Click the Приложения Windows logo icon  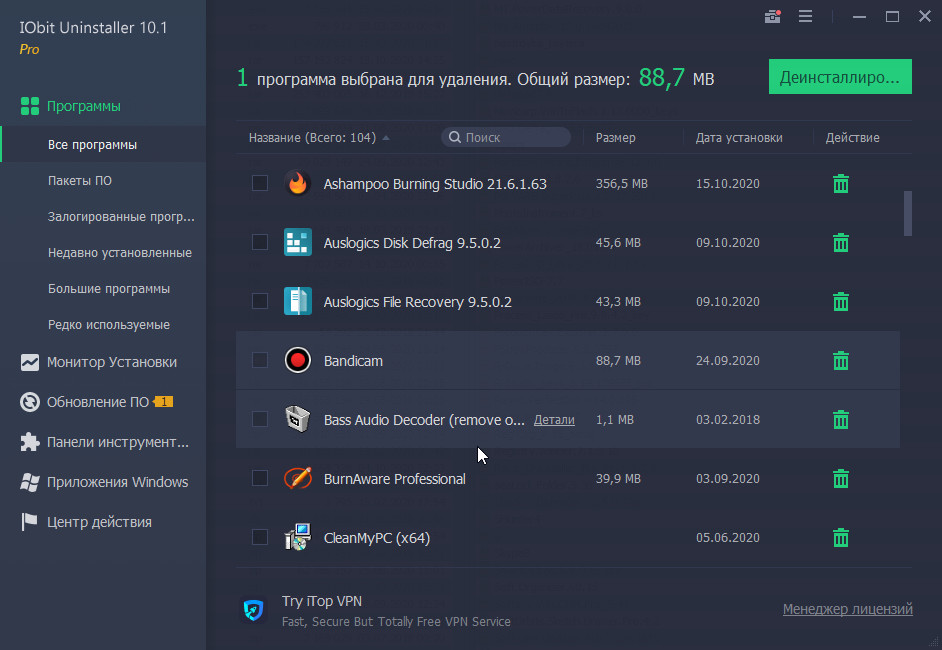coord(29,482)
